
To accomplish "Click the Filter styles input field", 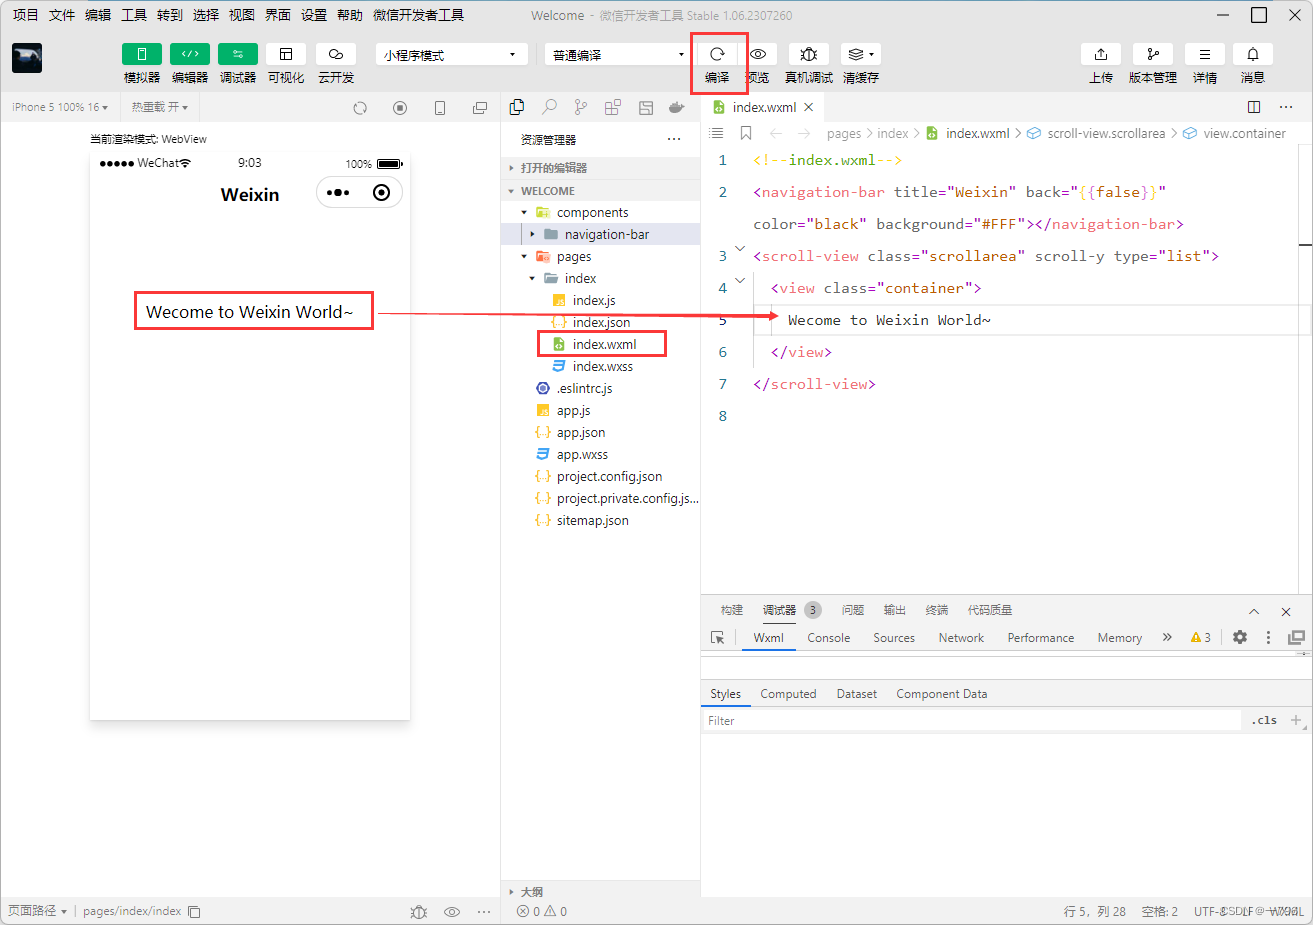I will click(x=971, y=720).
